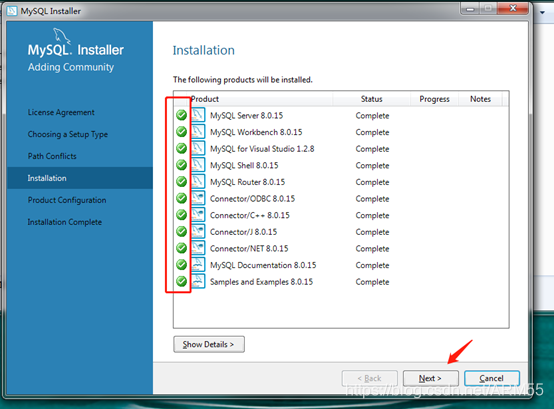554x409 pixels.
Task: Click the product icon of Connector/C++ 8.0.15
Action: click(198, 215)
